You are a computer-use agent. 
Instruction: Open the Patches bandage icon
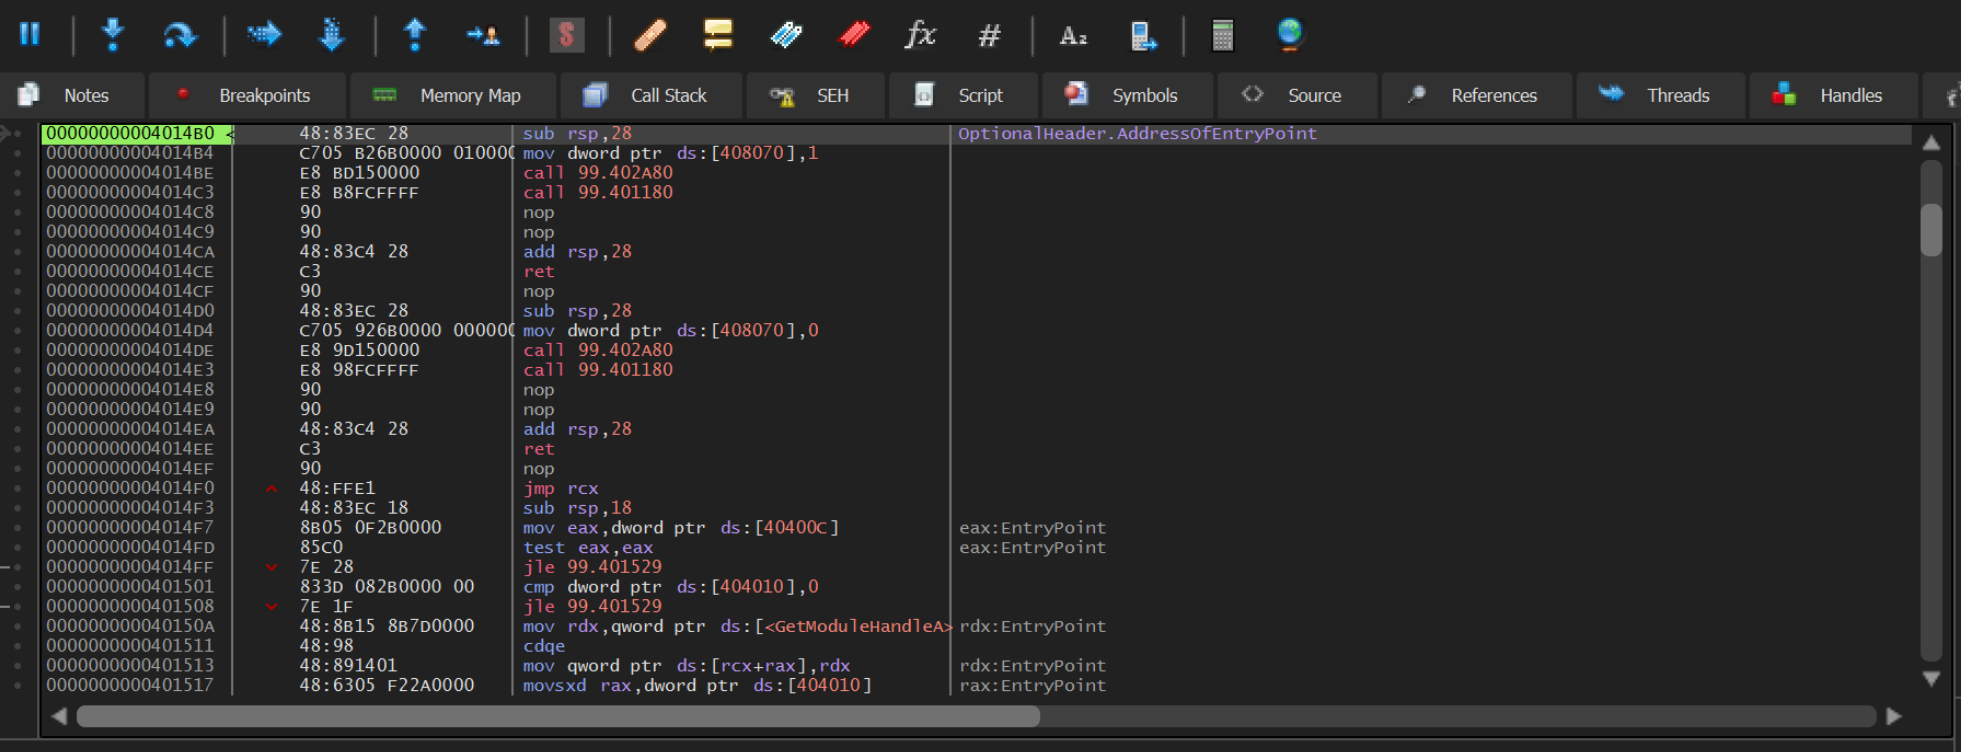(x=650, y=35)
